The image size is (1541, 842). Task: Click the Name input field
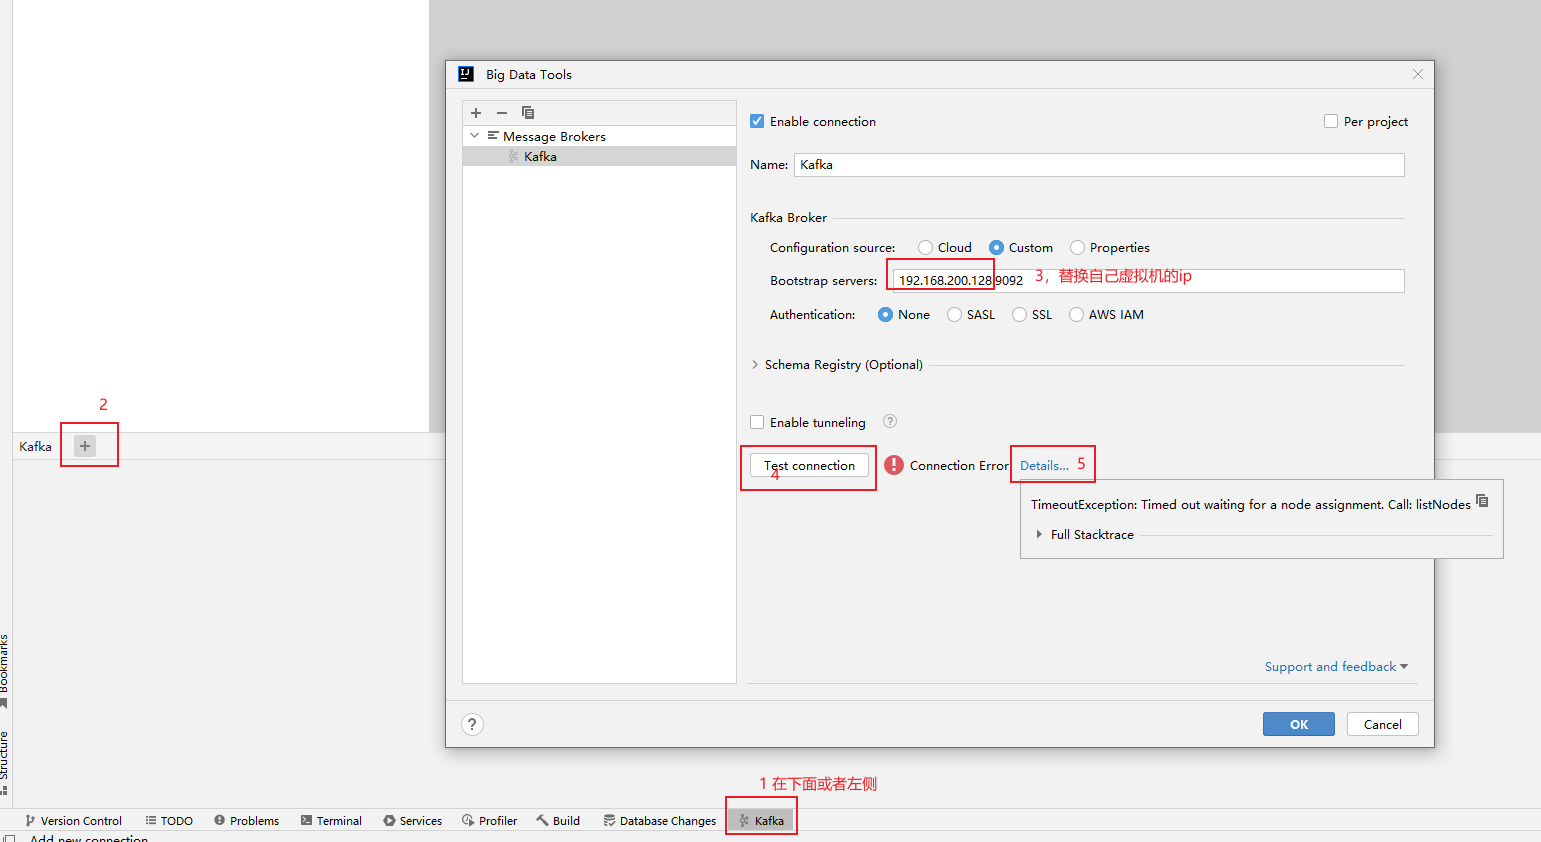pyautogui.click(x=1099, y=165)
